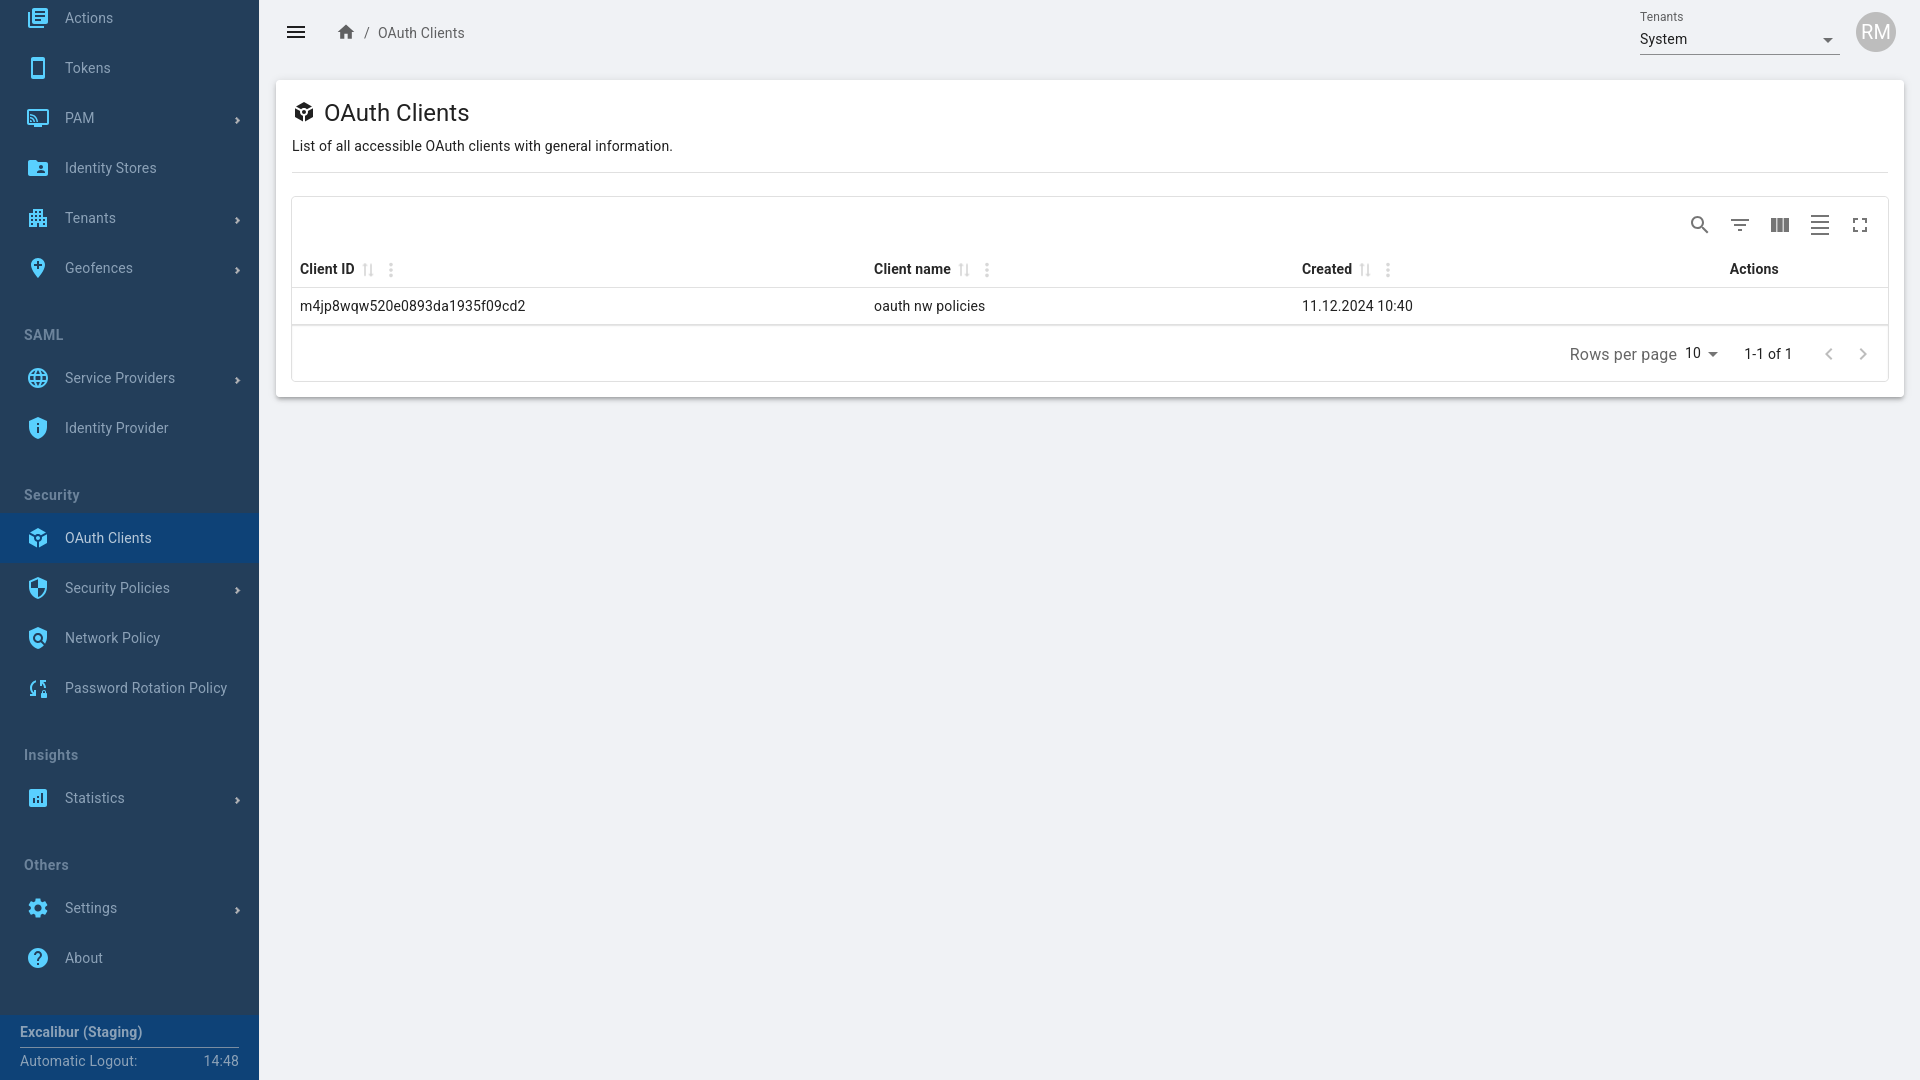Open the rows per page dropdown
The image size is (1920, 1080).
tap(1701, 354)
